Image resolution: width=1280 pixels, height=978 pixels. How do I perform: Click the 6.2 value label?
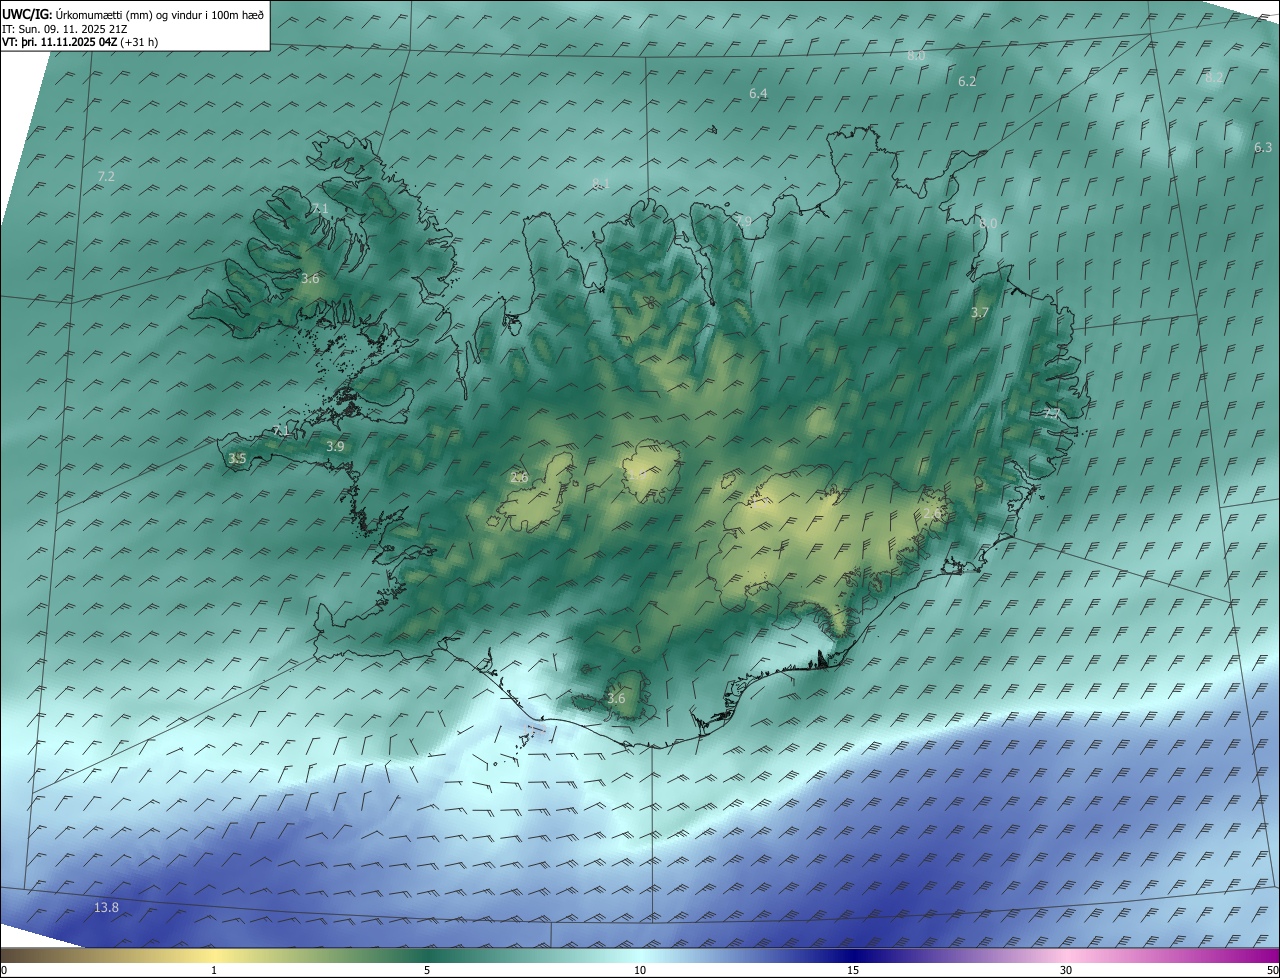pos(967,81)
